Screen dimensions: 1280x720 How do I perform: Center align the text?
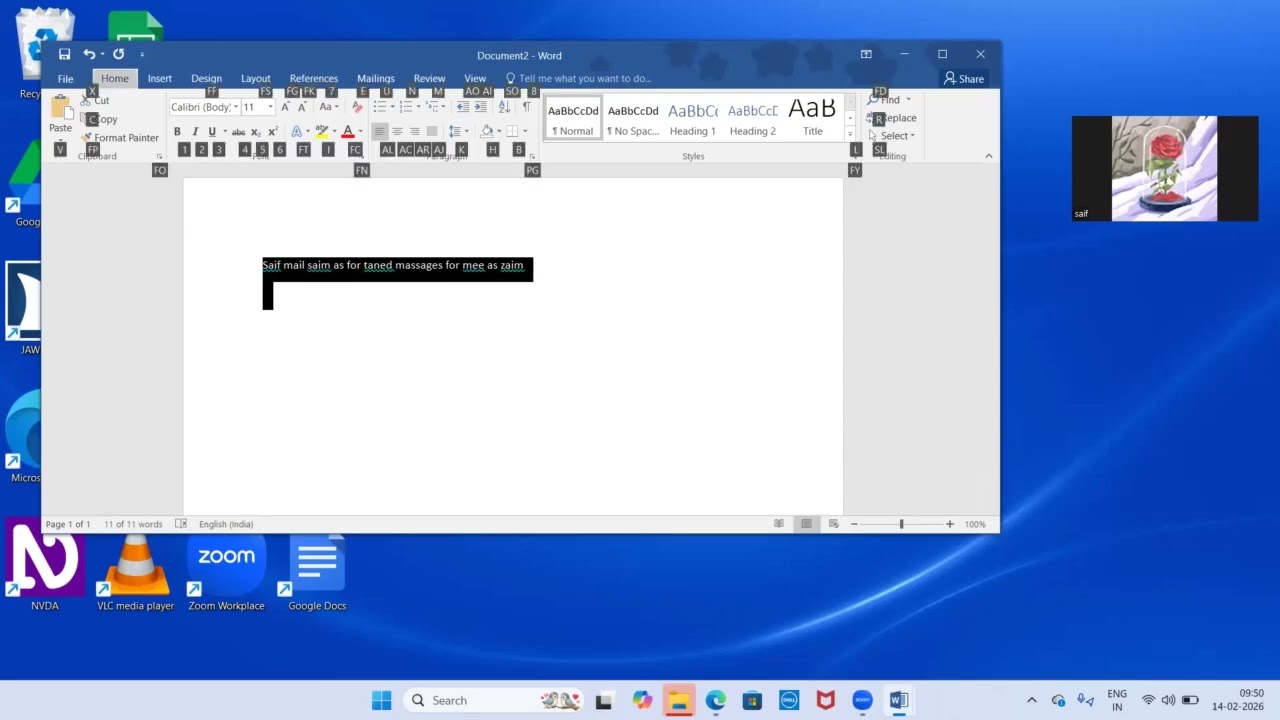tap(397, 132)
